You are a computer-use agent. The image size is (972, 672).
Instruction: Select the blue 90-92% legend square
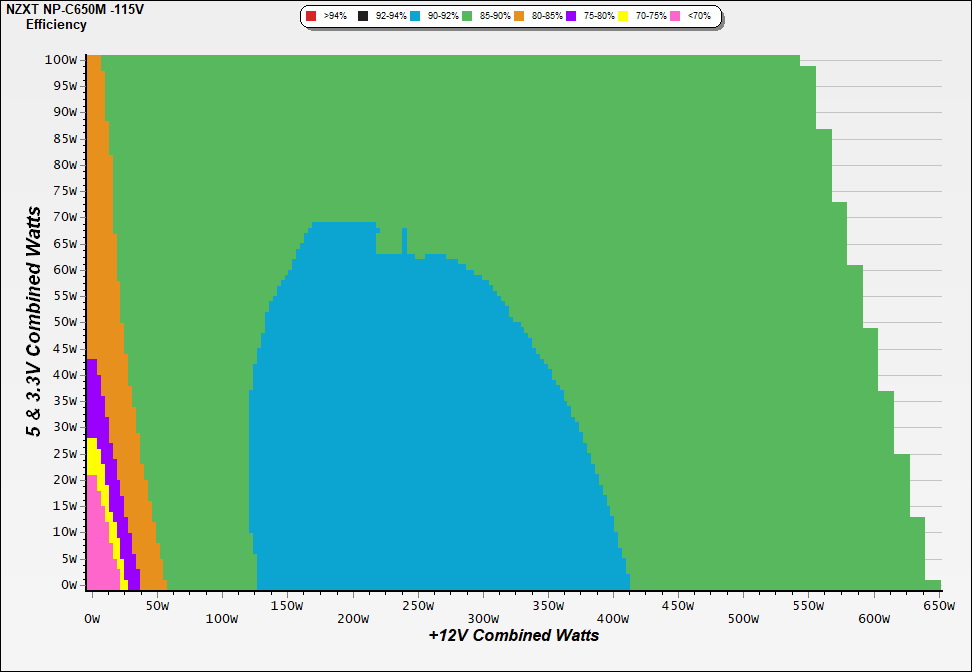click(x=417, y=17)
